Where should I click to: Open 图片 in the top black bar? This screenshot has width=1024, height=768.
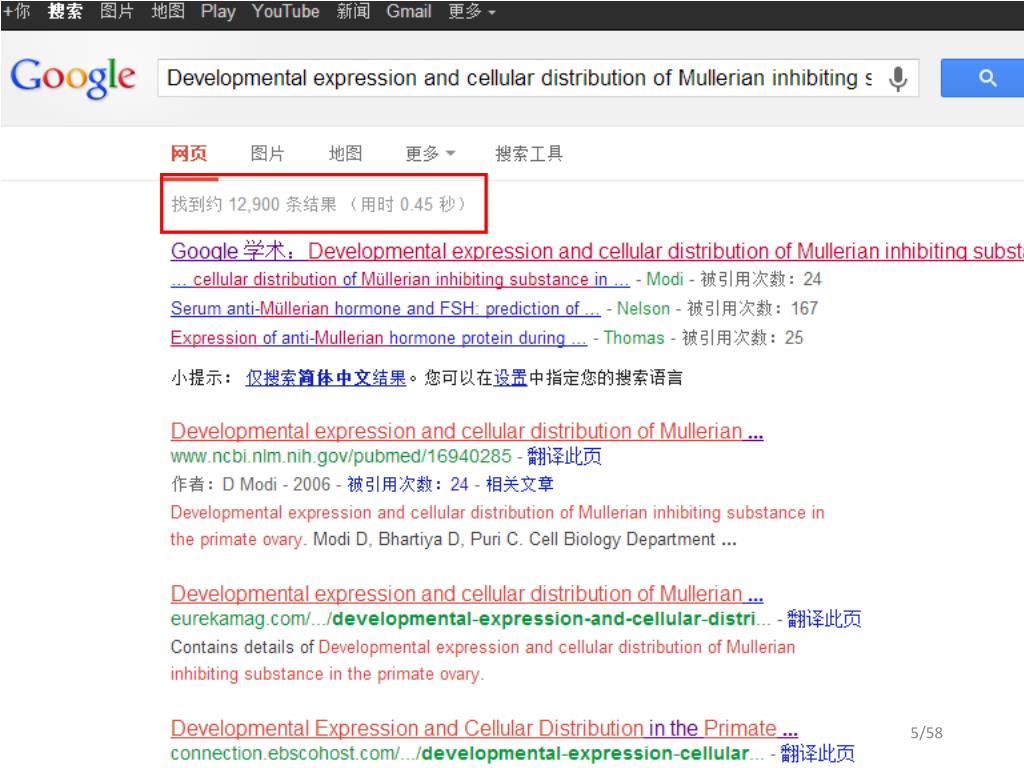pyautogui.click(x=117, y=11)
